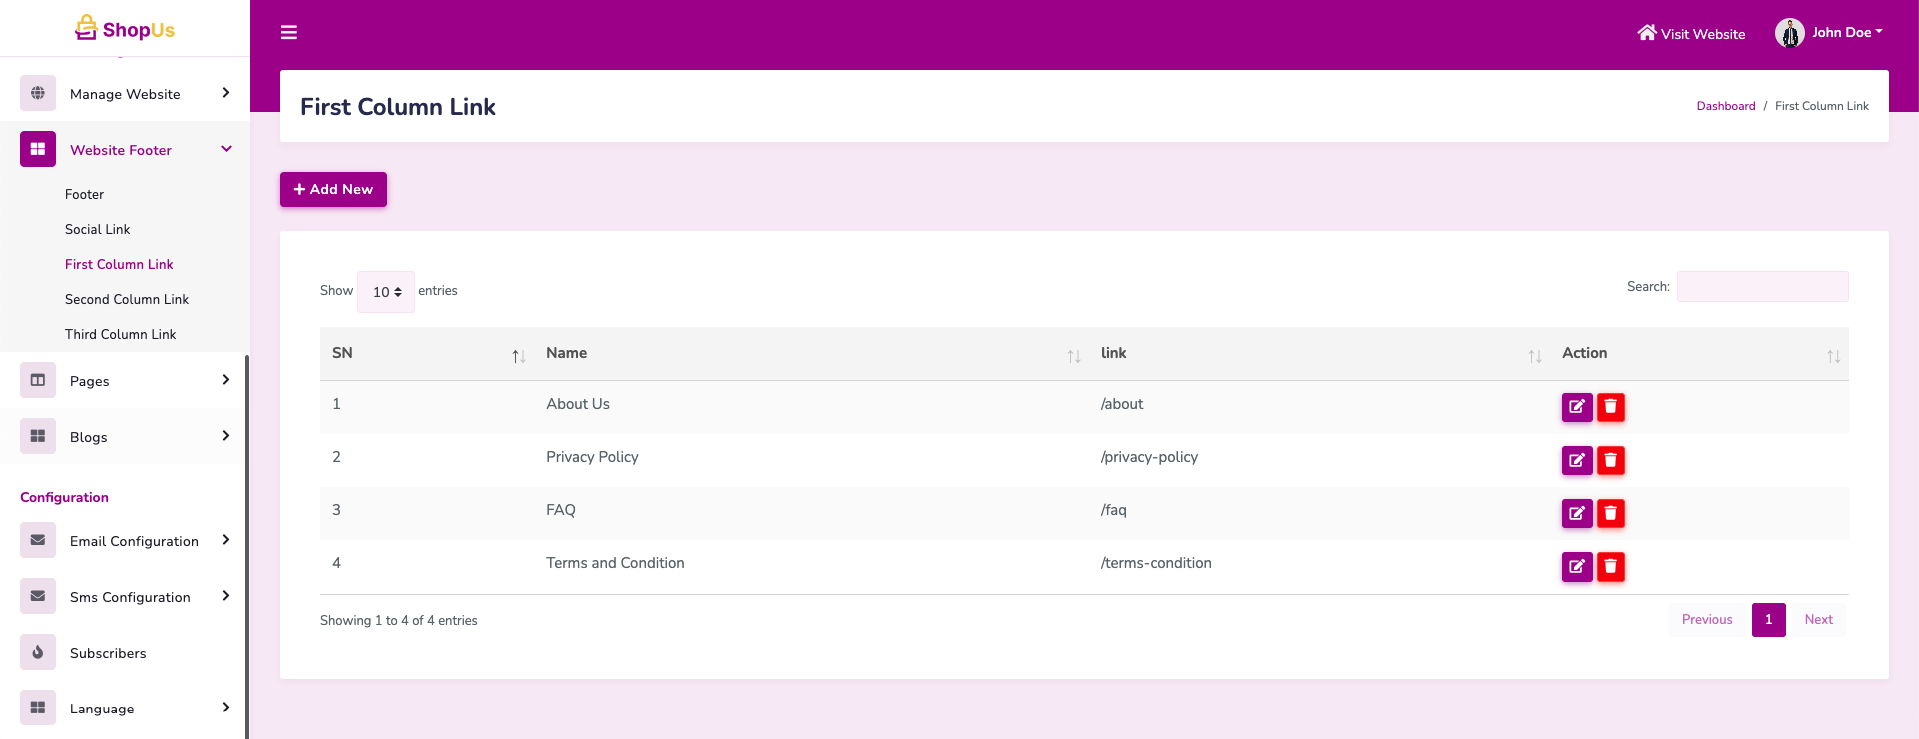Delete the Terms and Condition entry
This screenshot has width=1919, height=739.
[1610, 567]
